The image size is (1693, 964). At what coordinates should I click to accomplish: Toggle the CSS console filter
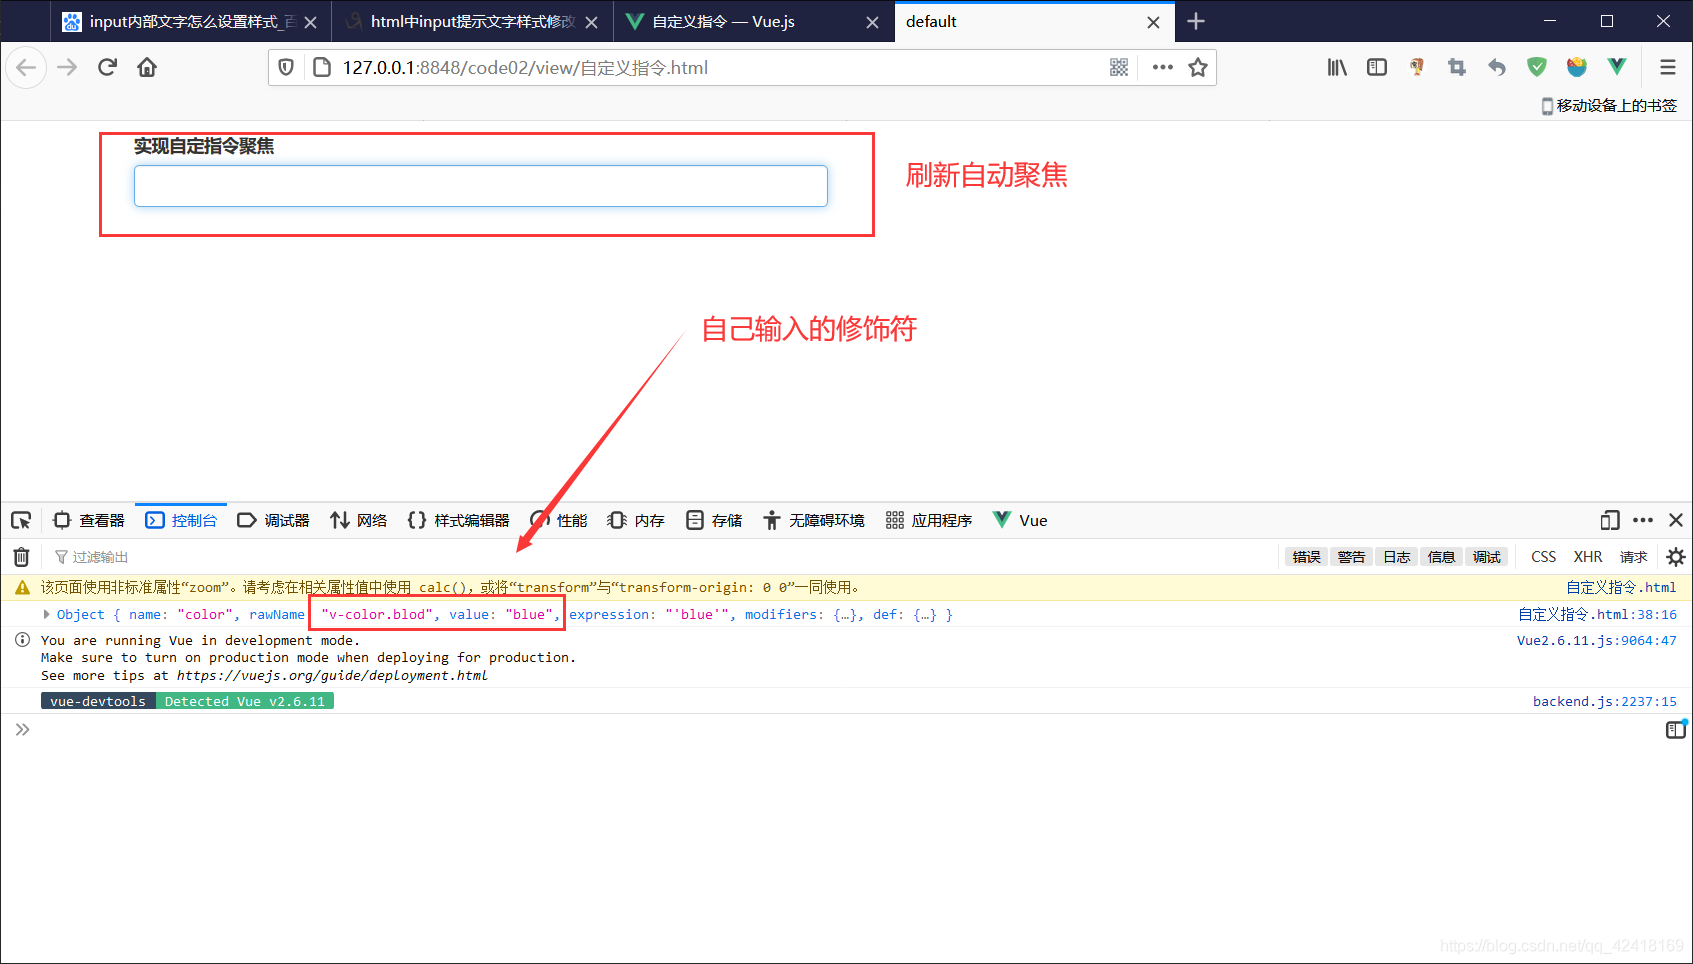tap(1543, 557)
